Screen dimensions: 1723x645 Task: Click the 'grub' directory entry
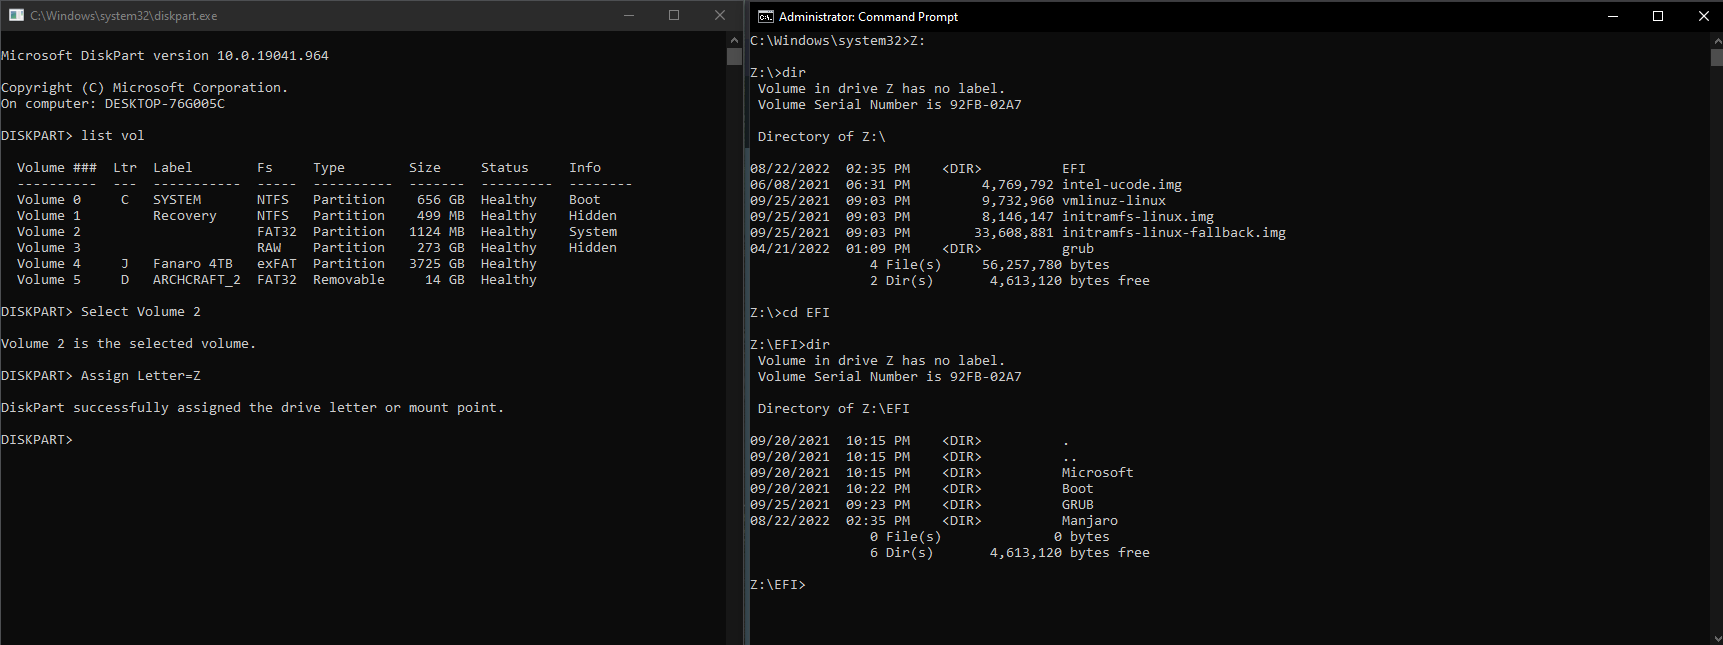(1078, 249)
